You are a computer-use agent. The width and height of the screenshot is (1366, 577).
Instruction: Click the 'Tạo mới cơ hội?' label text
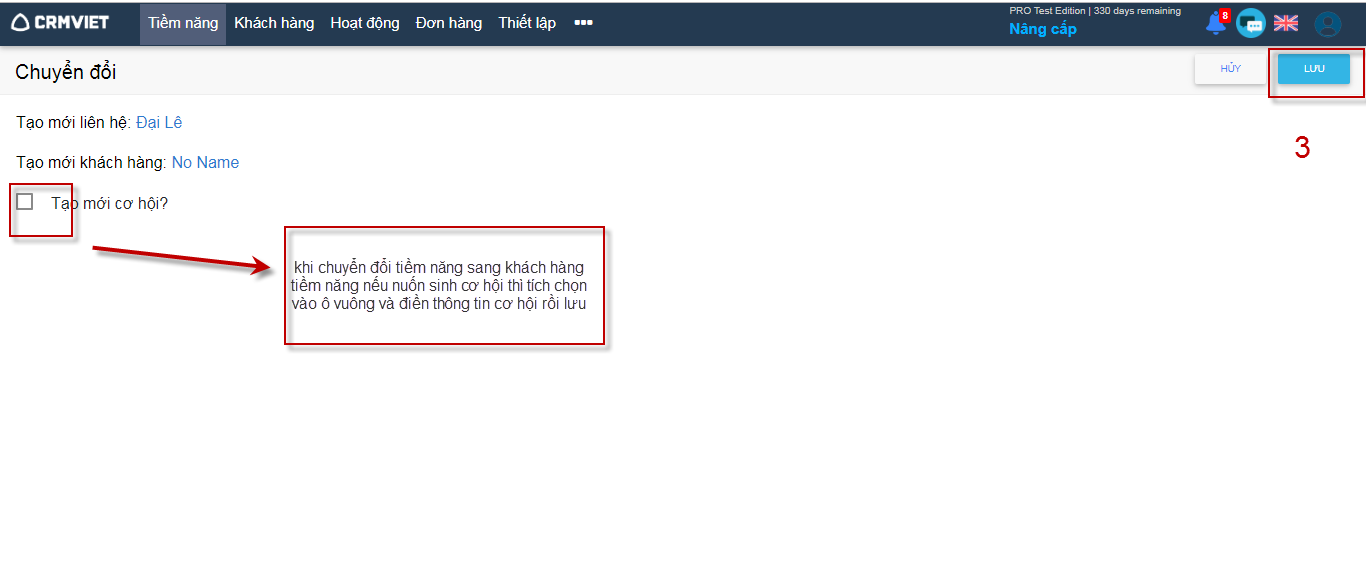pos(109,203)
